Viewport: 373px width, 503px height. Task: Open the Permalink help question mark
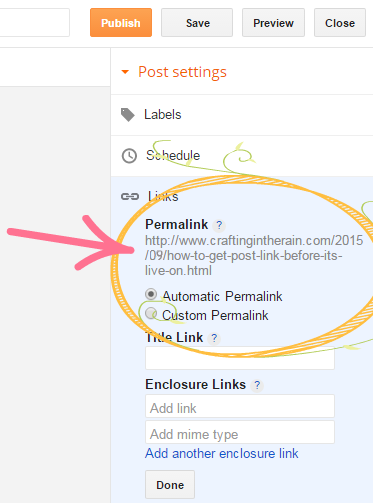(219, 225)
